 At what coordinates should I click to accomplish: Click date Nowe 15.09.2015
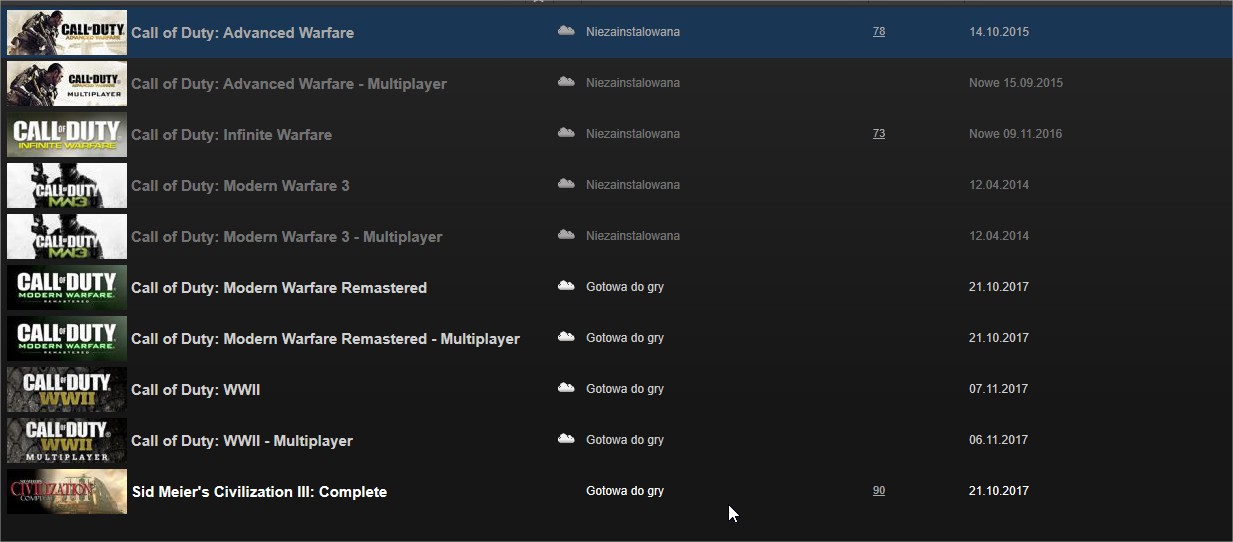(x=1016, y=83)
